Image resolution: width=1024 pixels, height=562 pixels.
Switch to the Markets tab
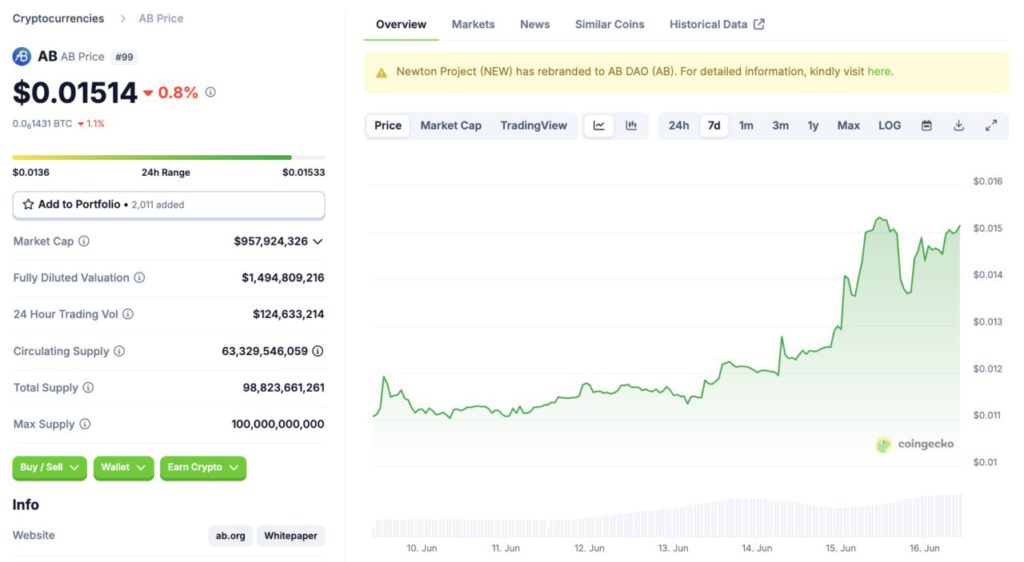pos(473,24)
